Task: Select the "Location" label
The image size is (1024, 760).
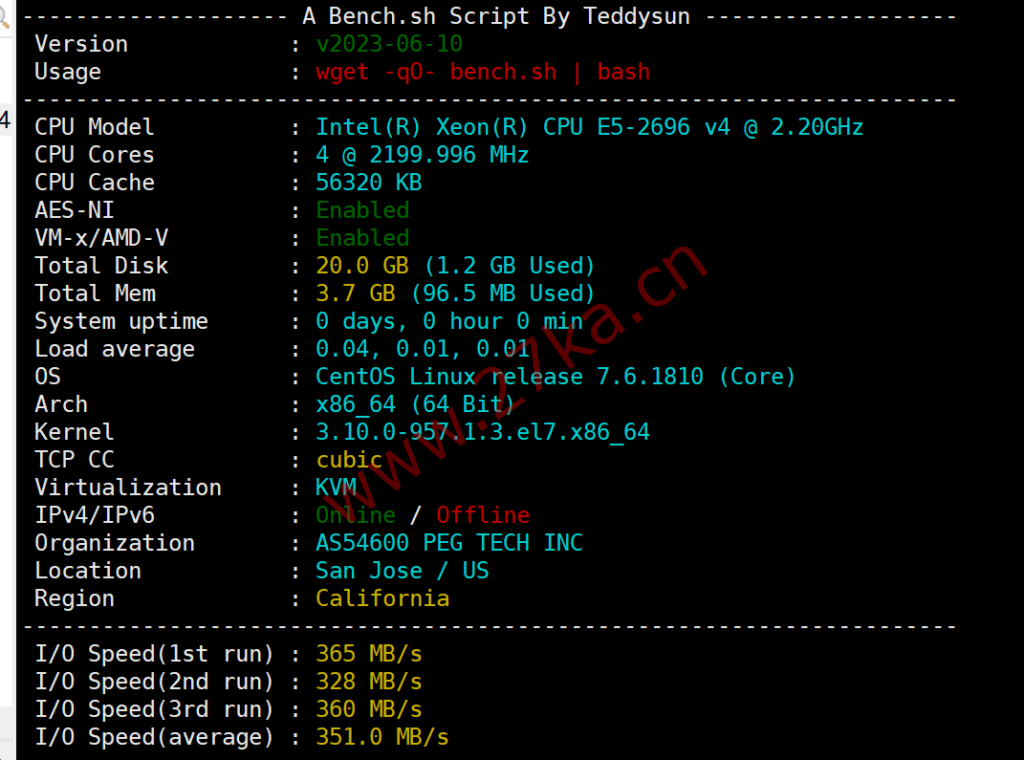Action: pos(88,571)
